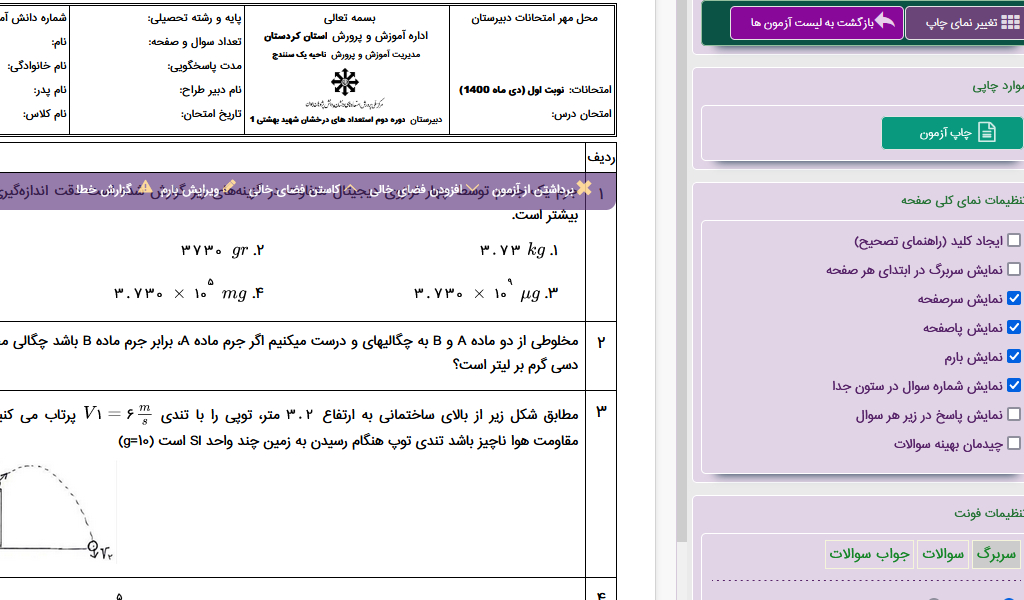
Task: Click the header field پایه و رشته تحصیلی:
Action: pos(195,18)
